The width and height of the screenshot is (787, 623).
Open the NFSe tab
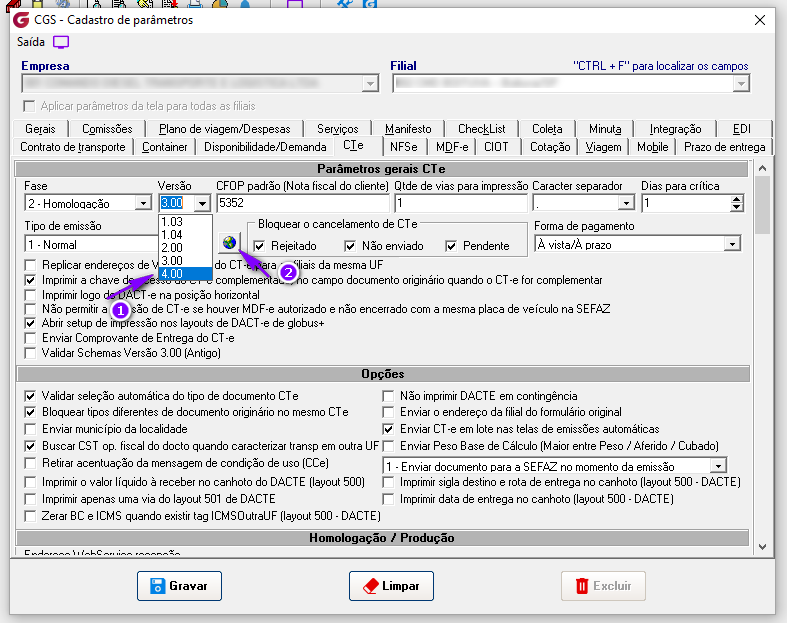(x=404, y=147)
